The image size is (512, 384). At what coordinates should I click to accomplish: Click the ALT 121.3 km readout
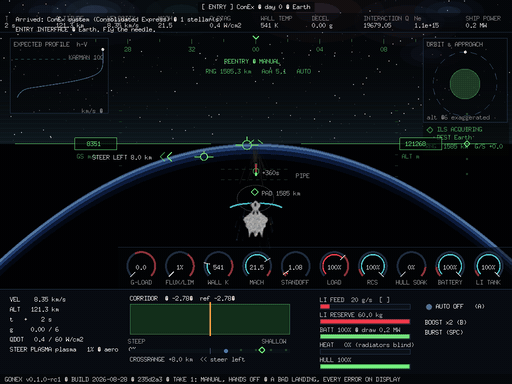click(34, 309)
